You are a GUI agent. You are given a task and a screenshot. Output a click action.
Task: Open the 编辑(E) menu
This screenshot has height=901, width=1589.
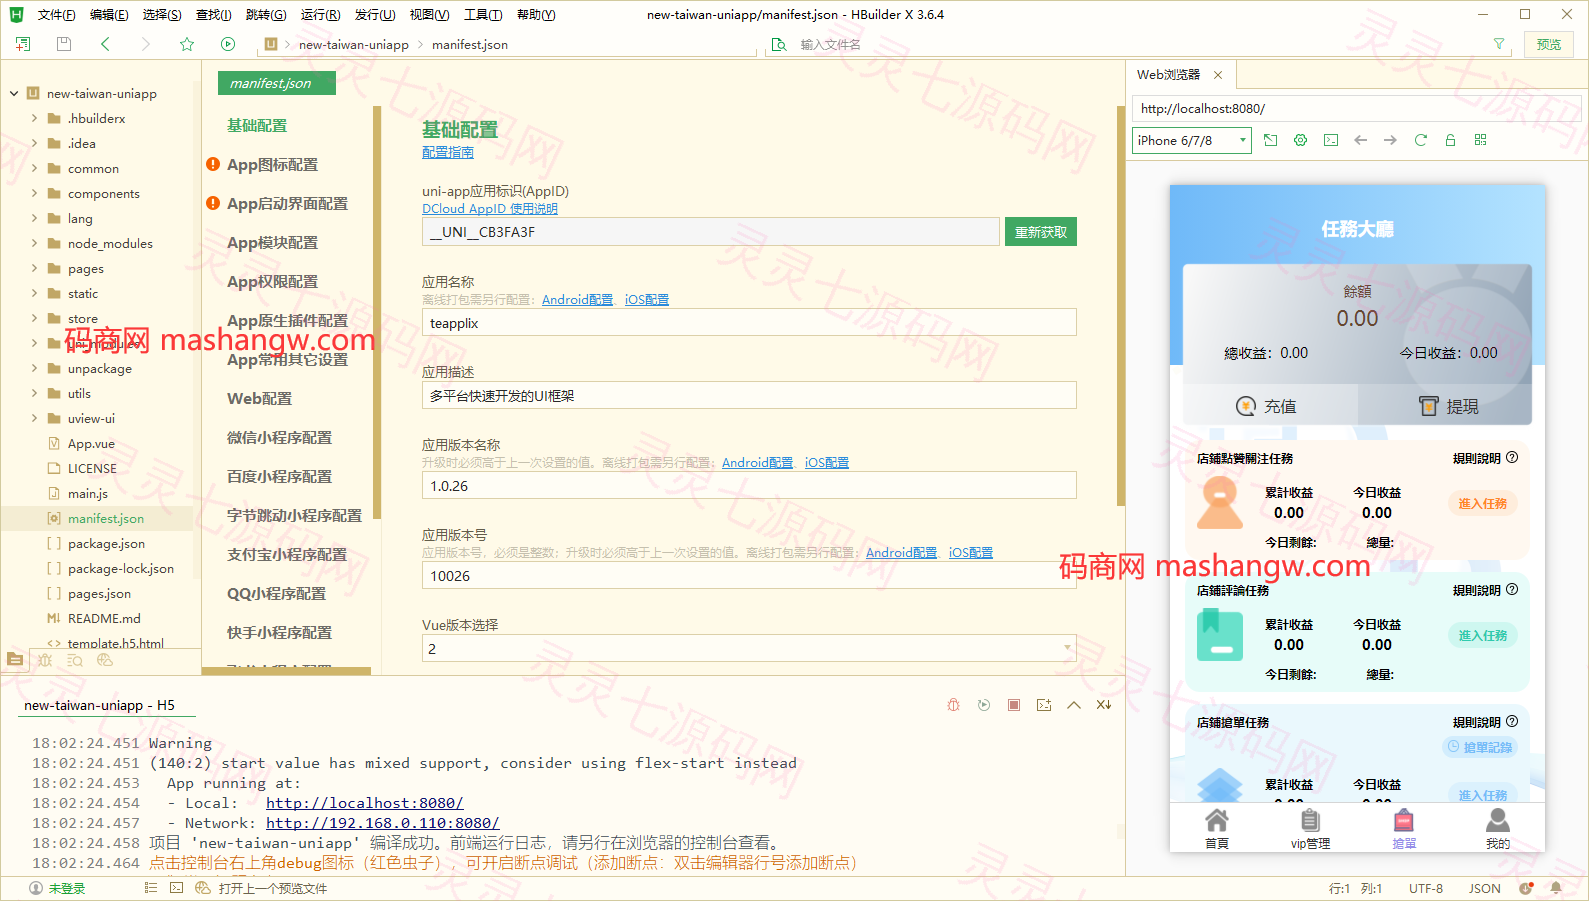pos(109,14)
